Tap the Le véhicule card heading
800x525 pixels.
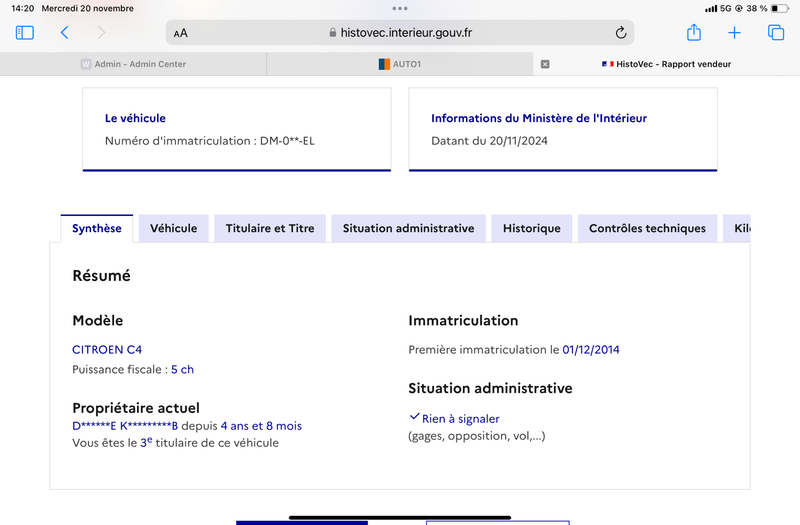click(x=135, y=118)
